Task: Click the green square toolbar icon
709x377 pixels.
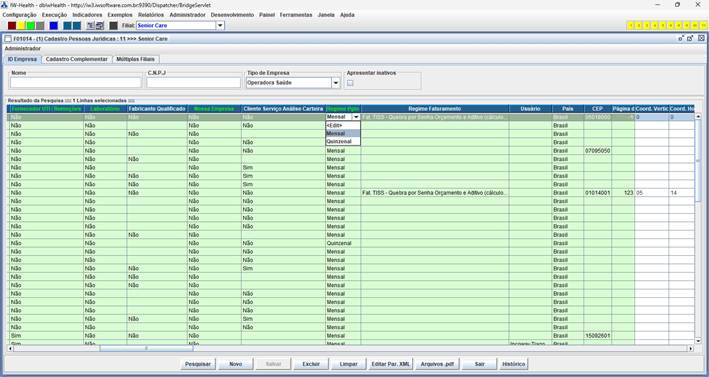Action: tap(30, 26)
